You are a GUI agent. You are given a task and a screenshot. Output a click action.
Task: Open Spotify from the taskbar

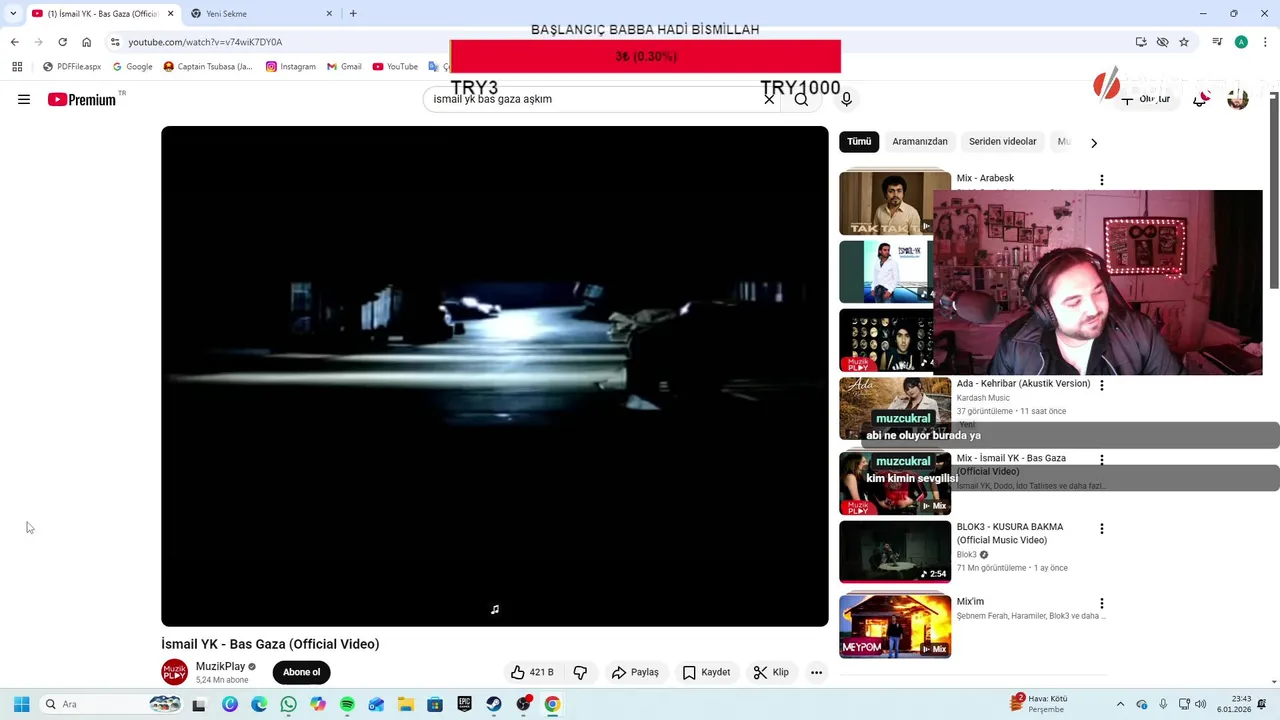[x=347, y=704]
